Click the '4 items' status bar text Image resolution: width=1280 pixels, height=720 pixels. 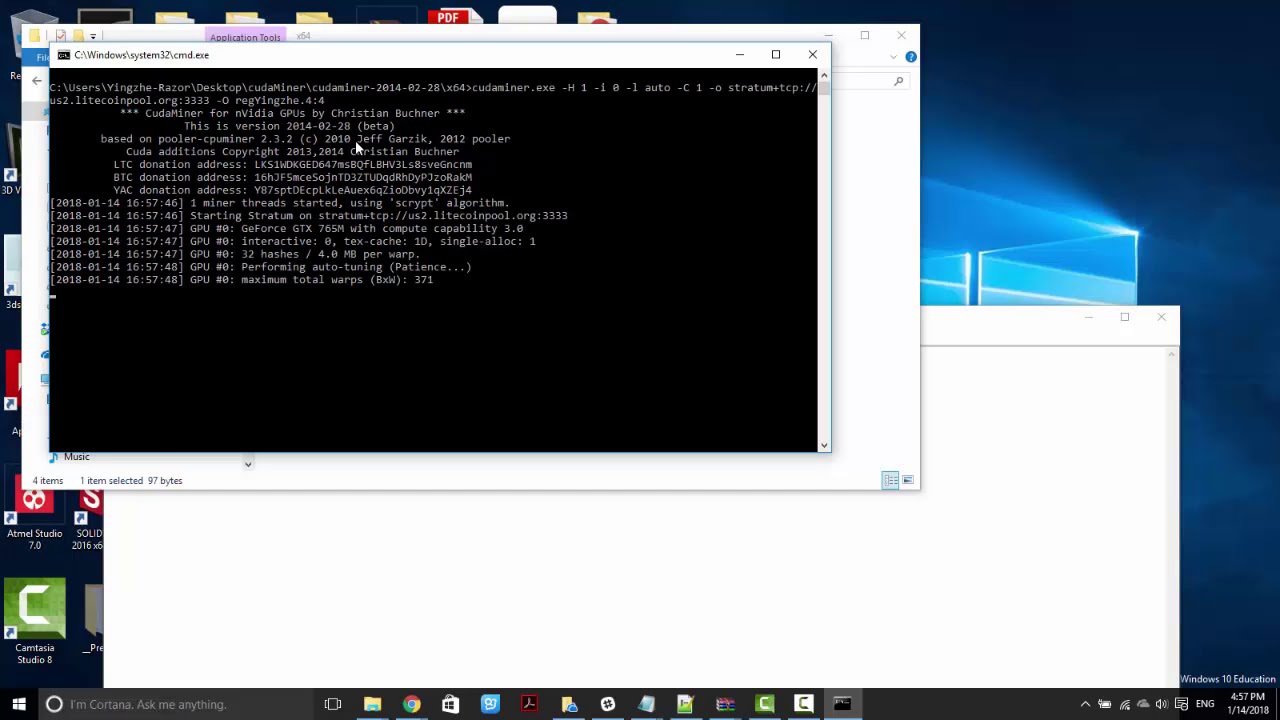click(x=47, y=481)
